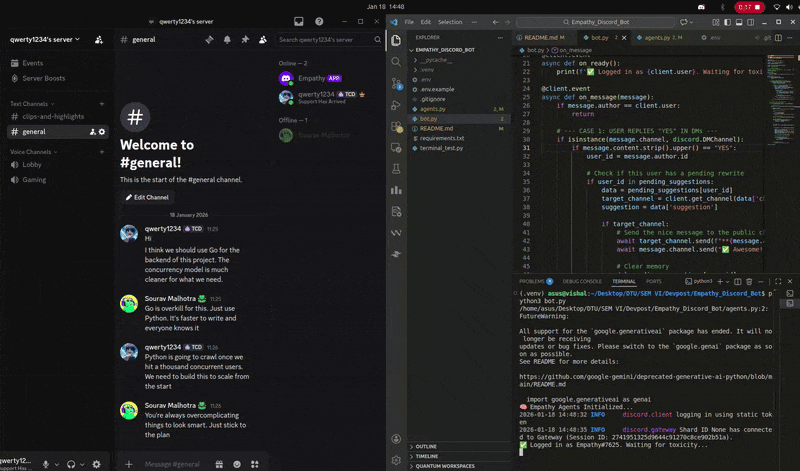Switch to agents.py editor tab
The height and width of the screenshot is (471, 800).
click(658, 37)
